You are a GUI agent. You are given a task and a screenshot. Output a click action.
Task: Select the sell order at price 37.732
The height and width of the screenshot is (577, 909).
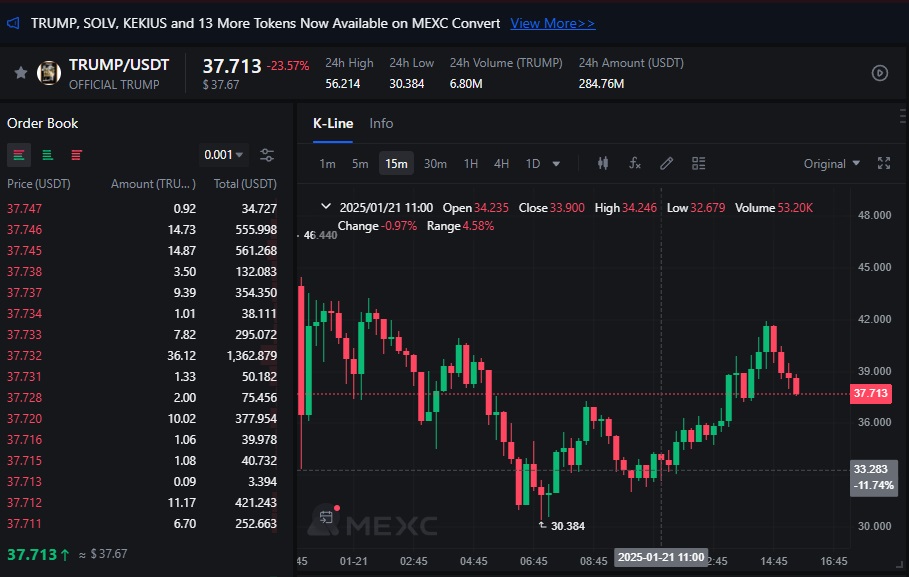(141, 355)
